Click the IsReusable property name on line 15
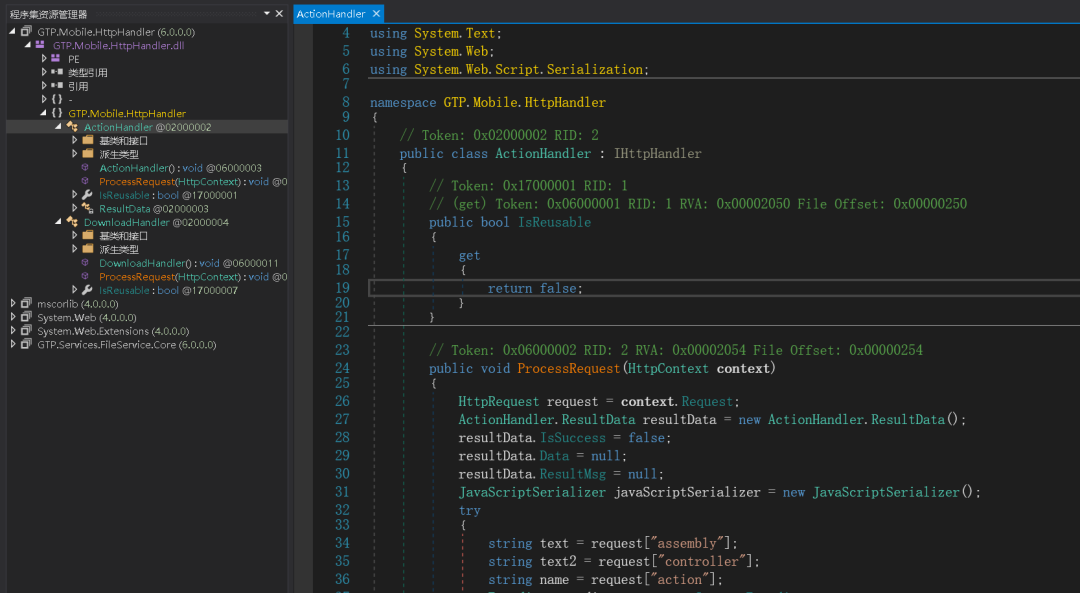Image resolution: width=1080 pixels, height=593 pixels. 554,222
